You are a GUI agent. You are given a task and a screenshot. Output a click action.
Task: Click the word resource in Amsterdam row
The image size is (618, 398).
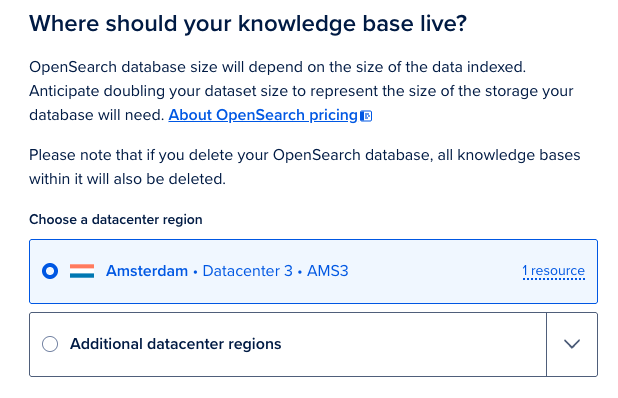click(558, 271)
